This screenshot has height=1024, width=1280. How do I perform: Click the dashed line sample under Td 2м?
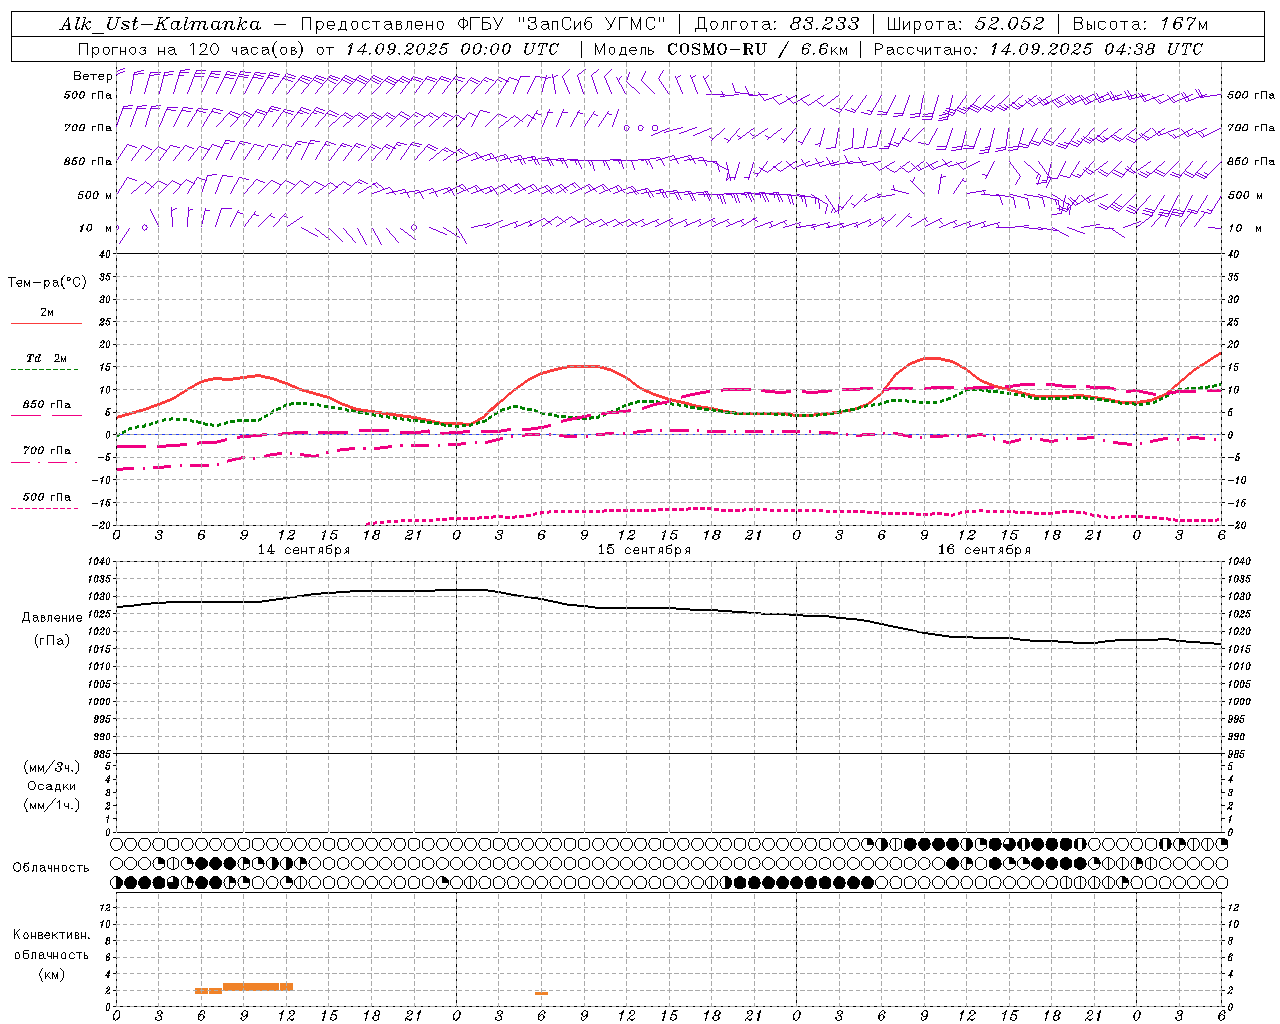pyautogui.click(x=46, y=369)
